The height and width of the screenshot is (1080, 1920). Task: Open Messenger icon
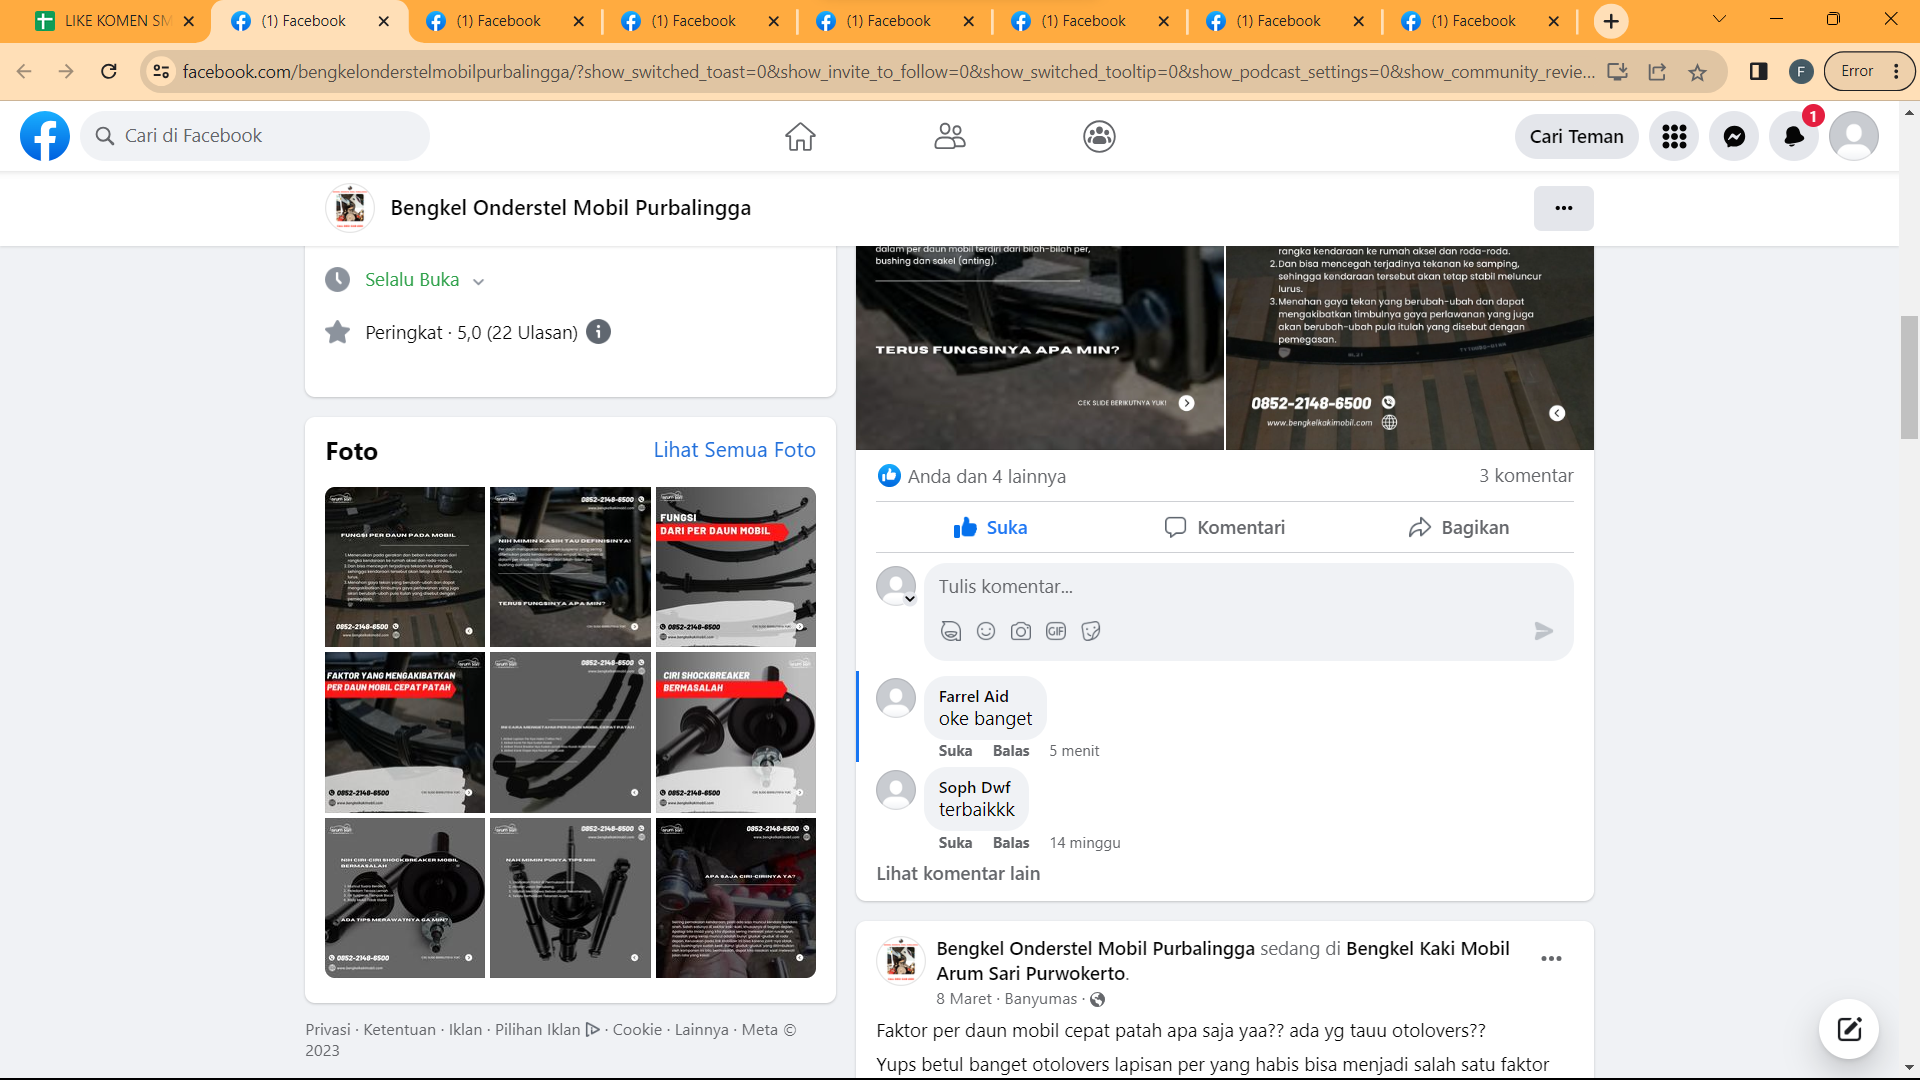click(x=1734, y=136)
